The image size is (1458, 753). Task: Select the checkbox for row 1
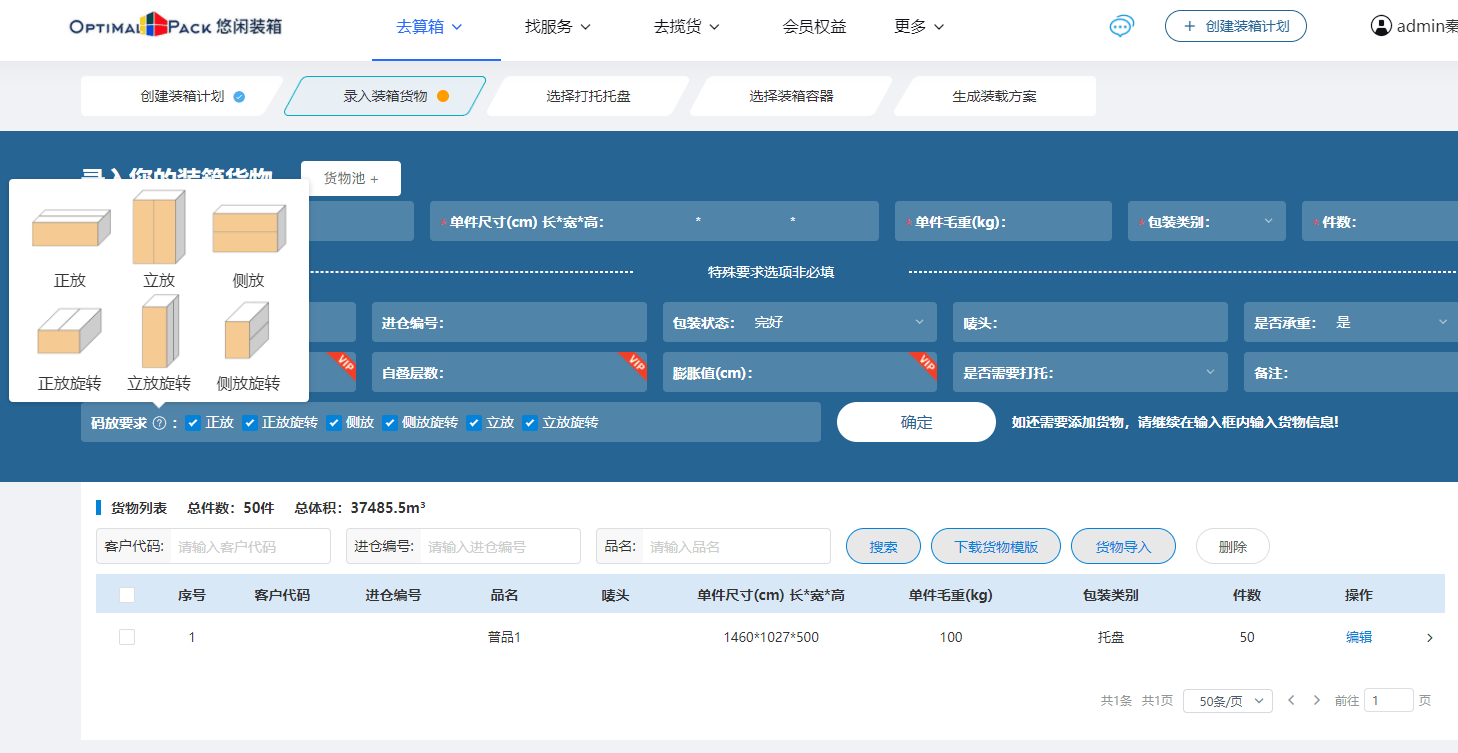[x=127, y=637]
